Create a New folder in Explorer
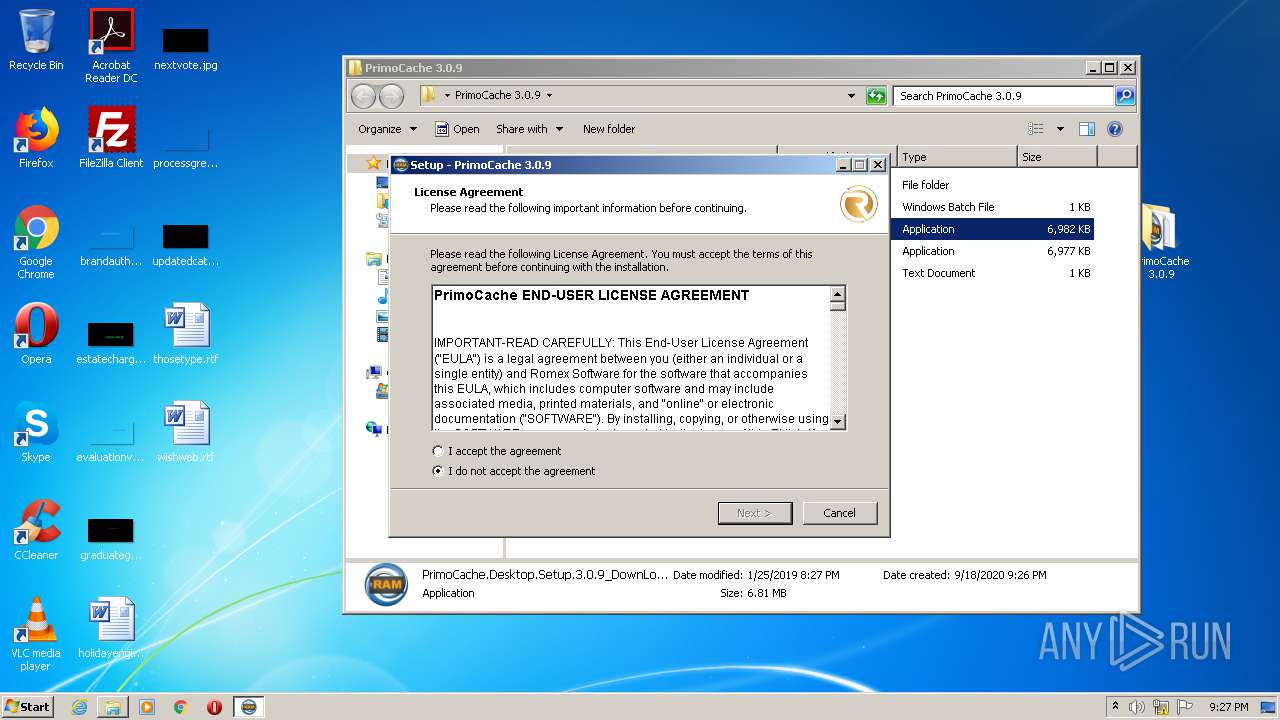Image resolution: width=1280 pixels, height=720 pixels. point(609,129)
